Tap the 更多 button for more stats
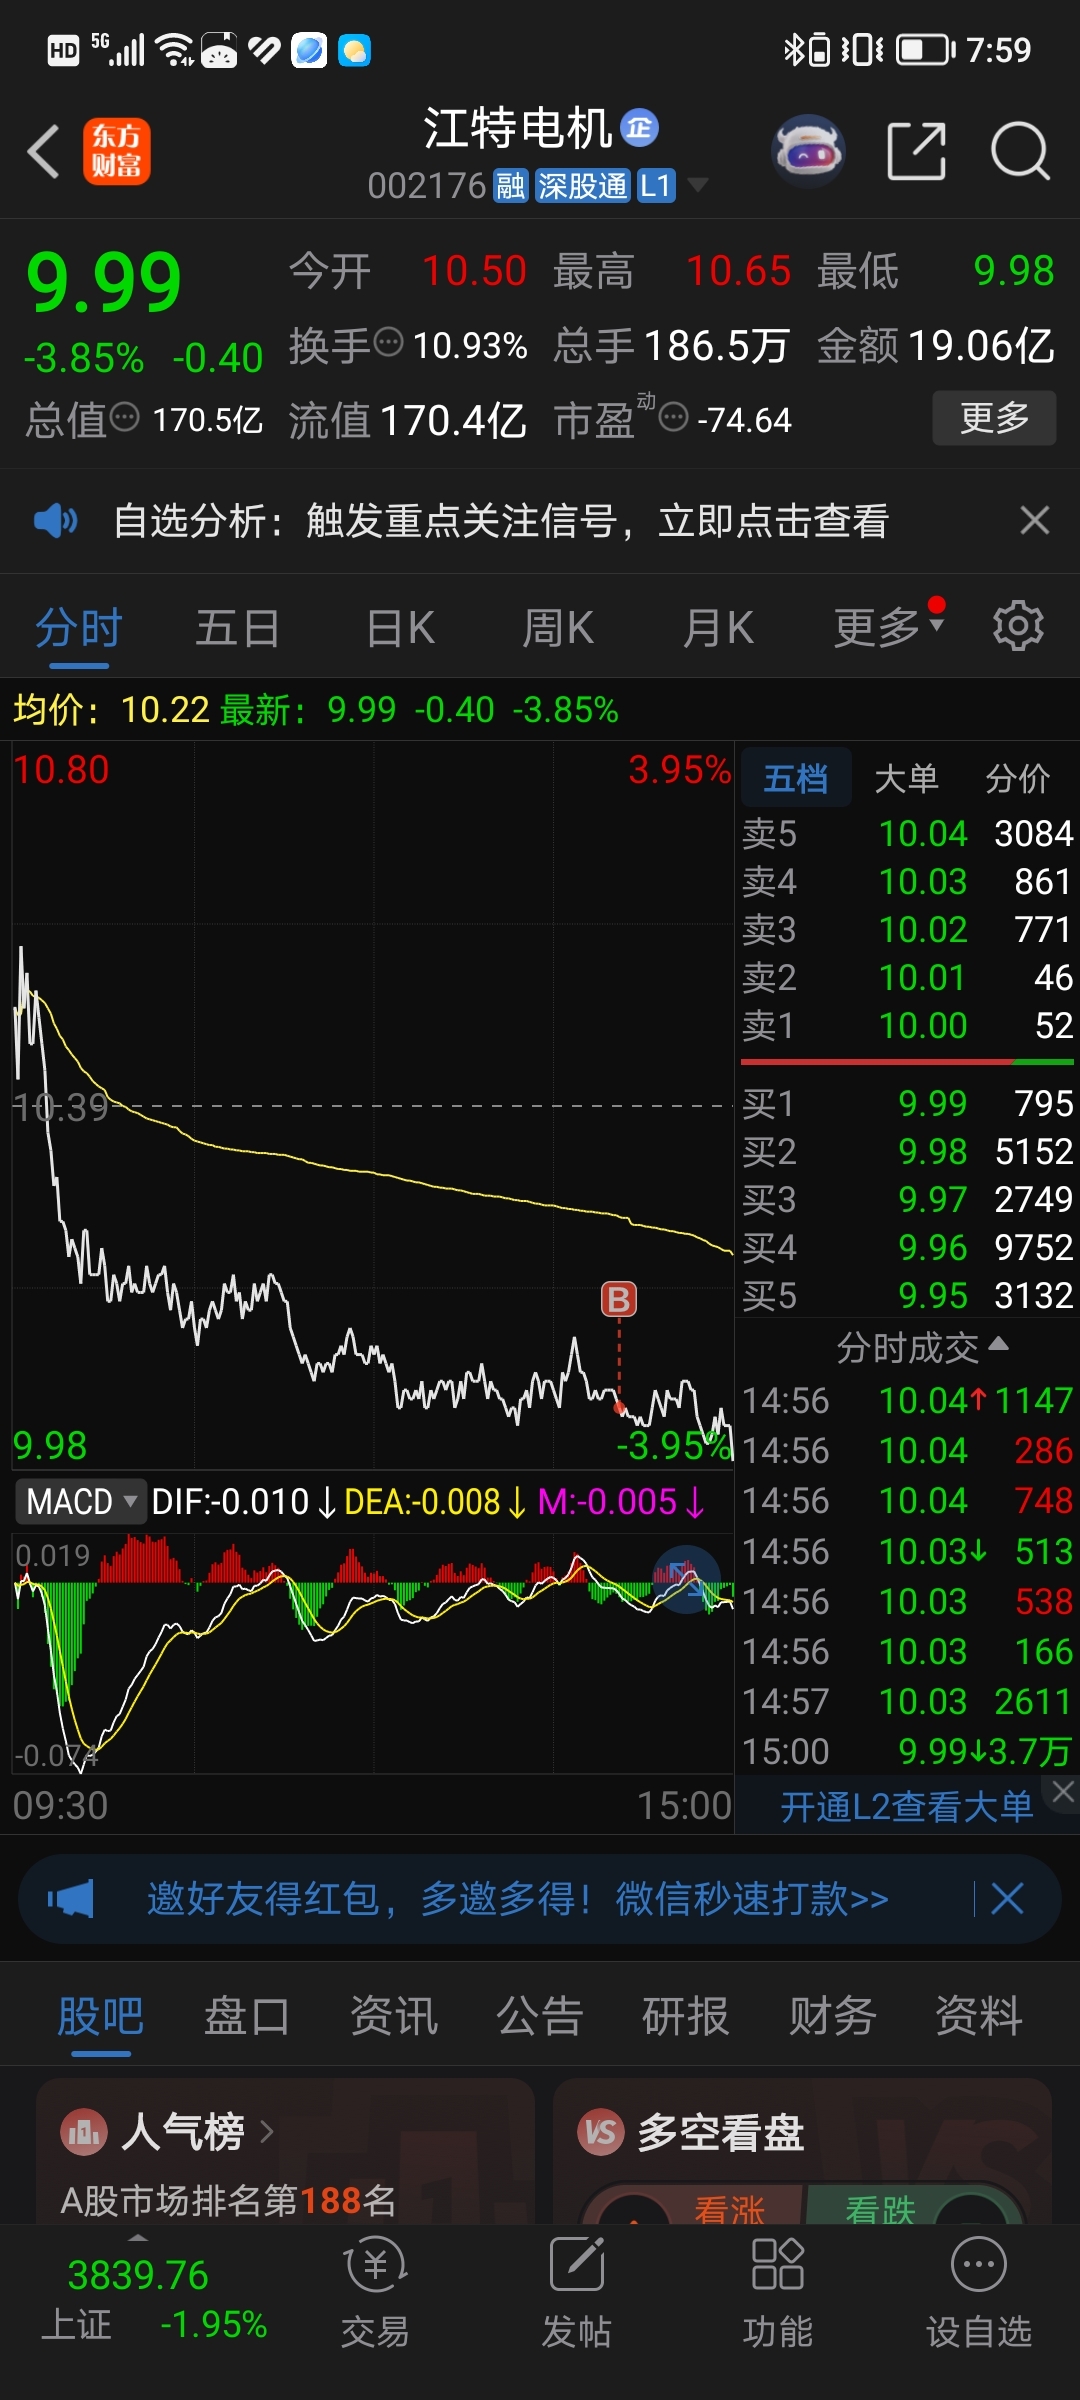 (x=994, y=418)
